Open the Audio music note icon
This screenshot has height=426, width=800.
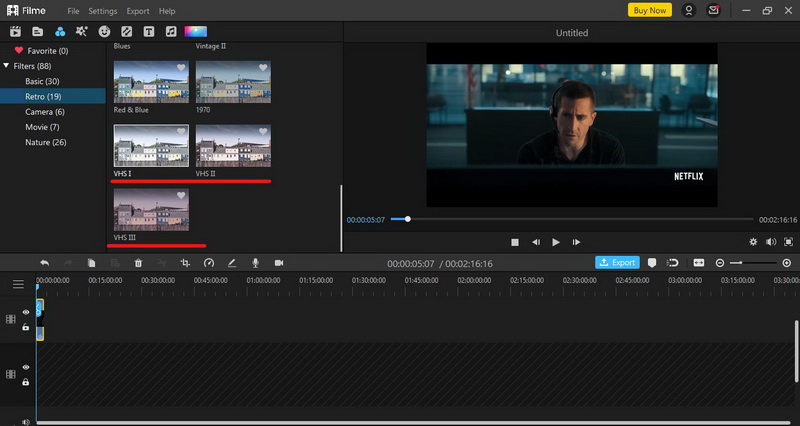(171, 32)
